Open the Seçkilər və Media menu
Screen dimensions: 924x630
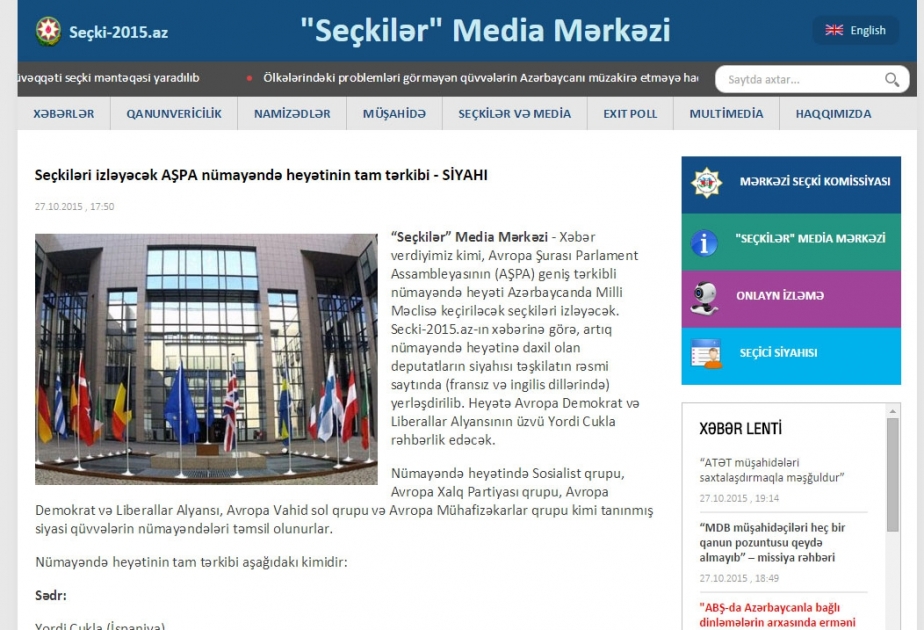pos(514,114)
